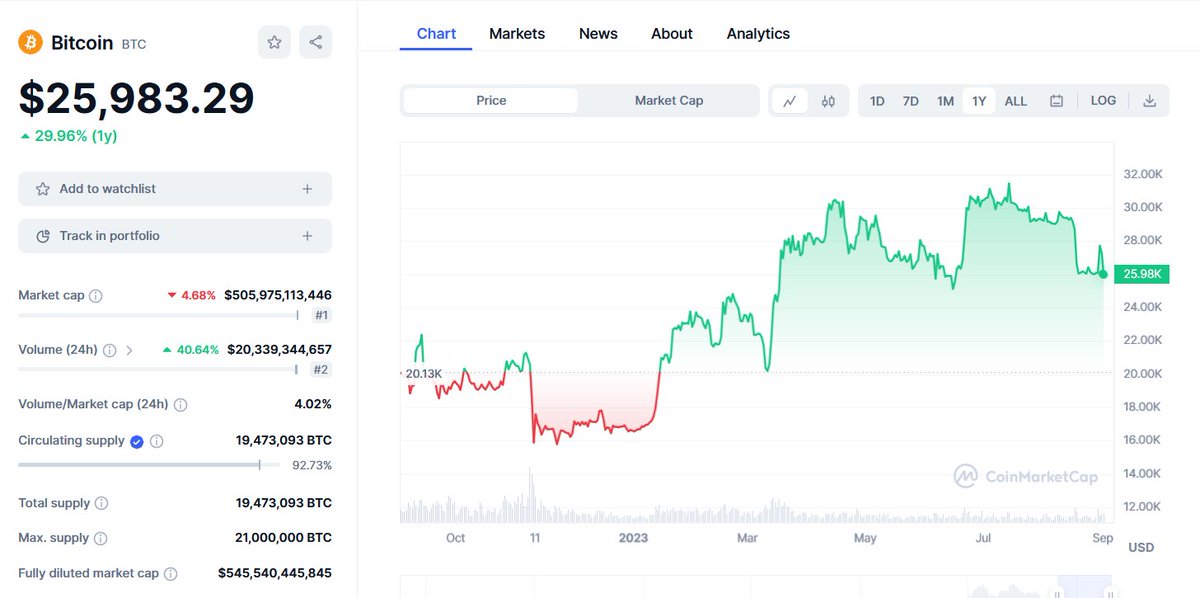Viewport: 1200px width, 598px height.
Task: Click the #2 volume rank badge
Action: (321, 370)
